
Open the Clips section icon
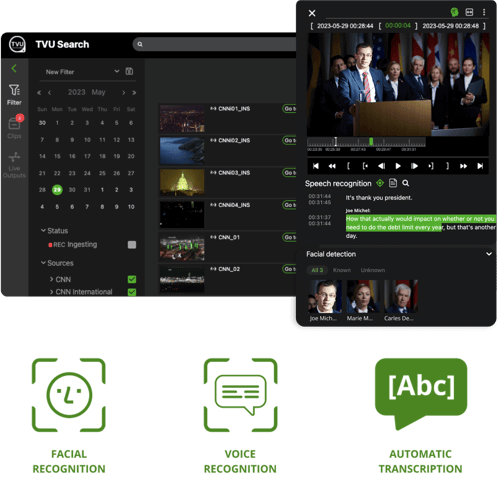coord(14,127)
